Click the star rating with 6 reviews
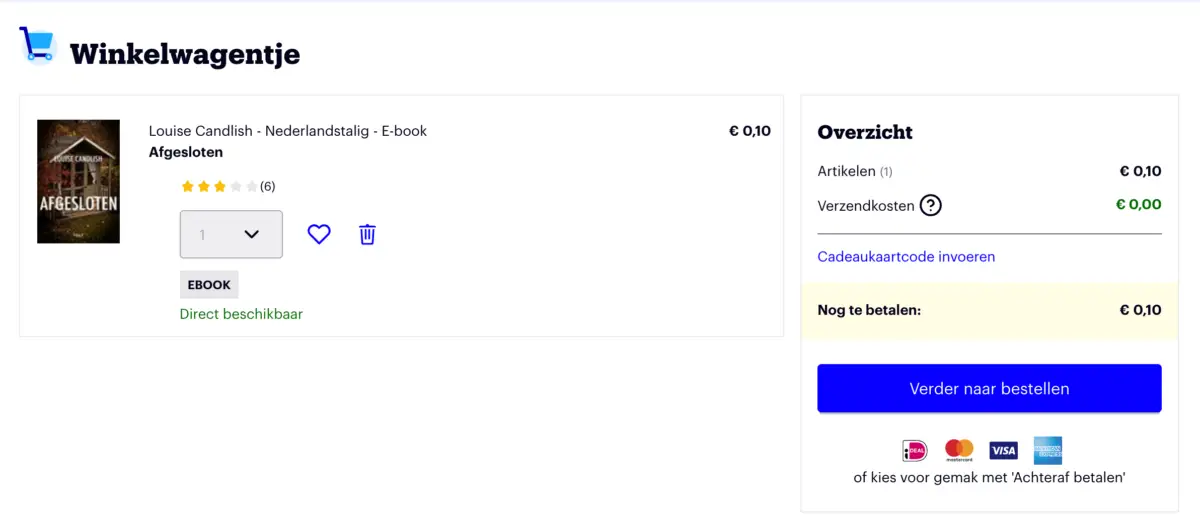The width and height of the screenshot is (1200, 519). pos(228,186)
